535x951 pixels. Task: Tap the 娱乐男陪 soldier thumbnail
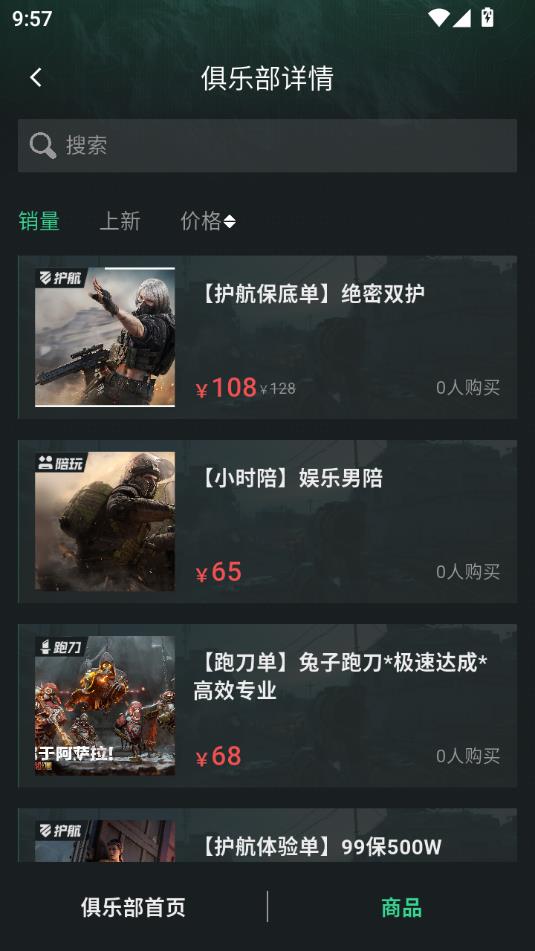pos(105,522)
